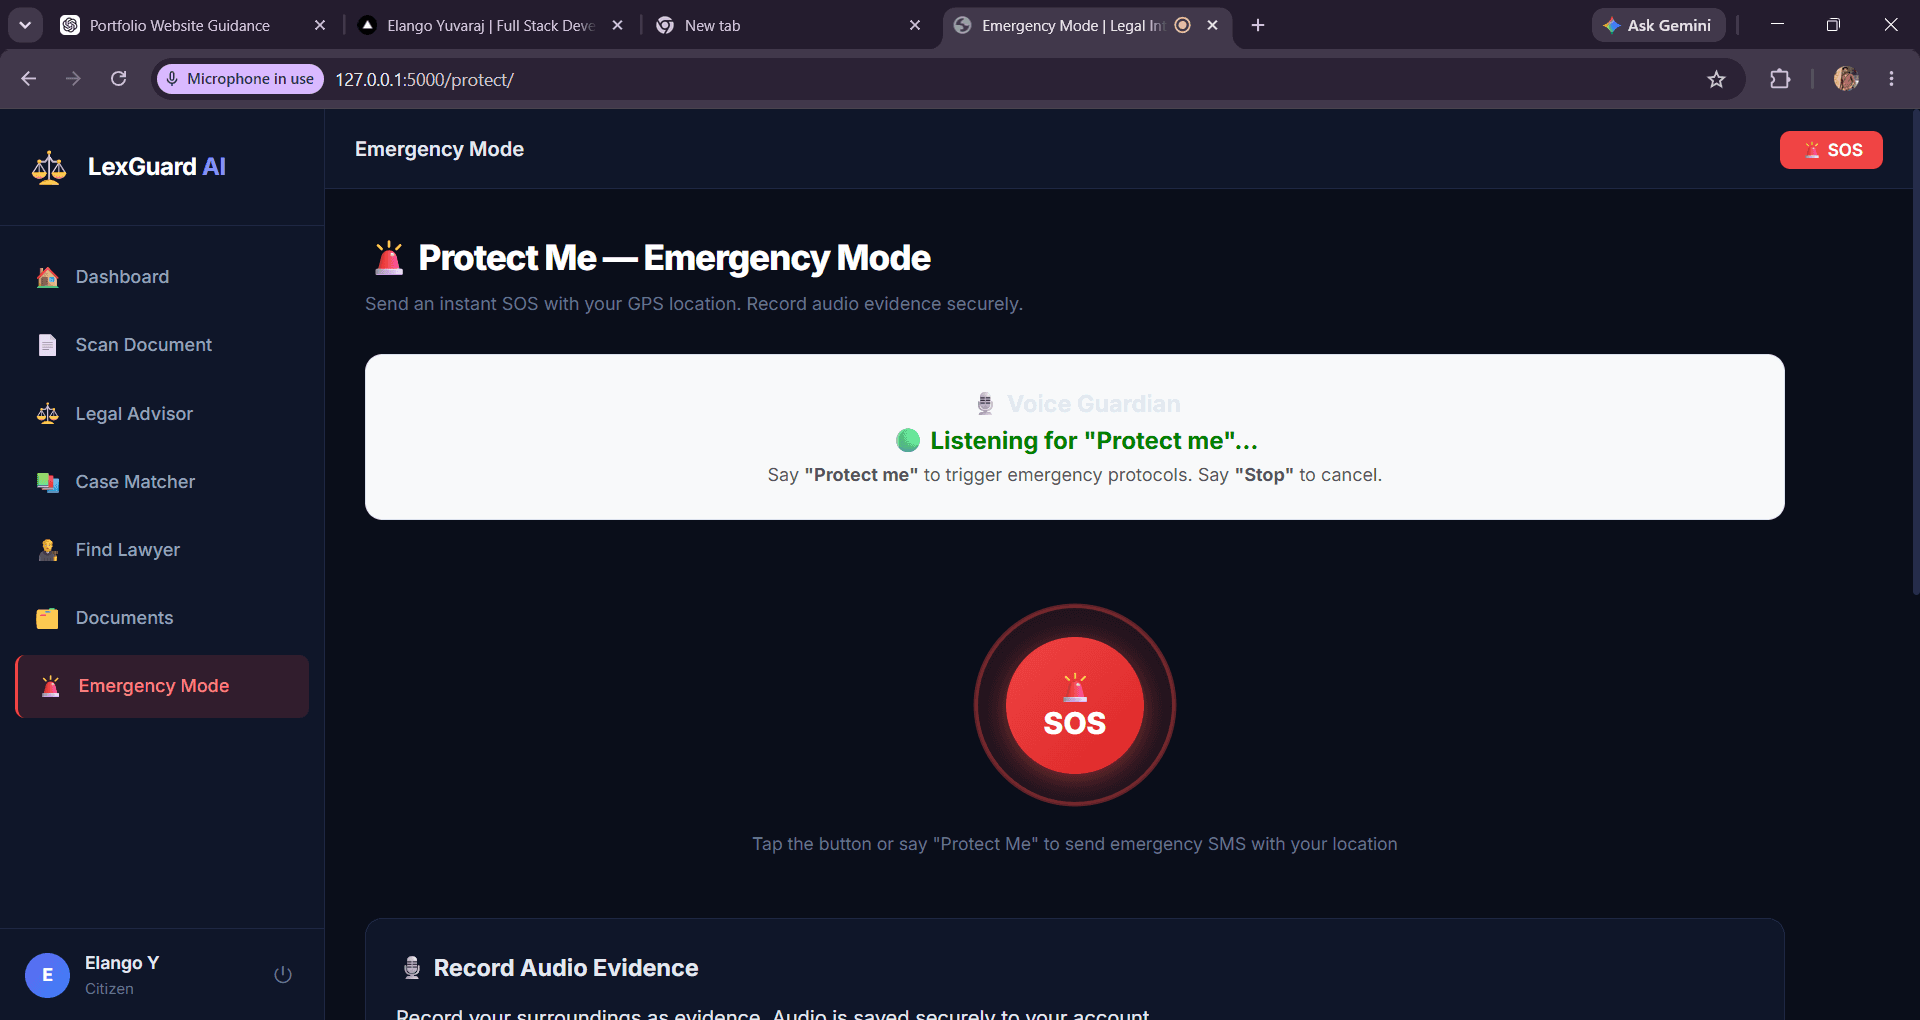Click the Record Audio Evidence microphone icon
This screenshot has width=1920, height=1020.
pos(411,968)
